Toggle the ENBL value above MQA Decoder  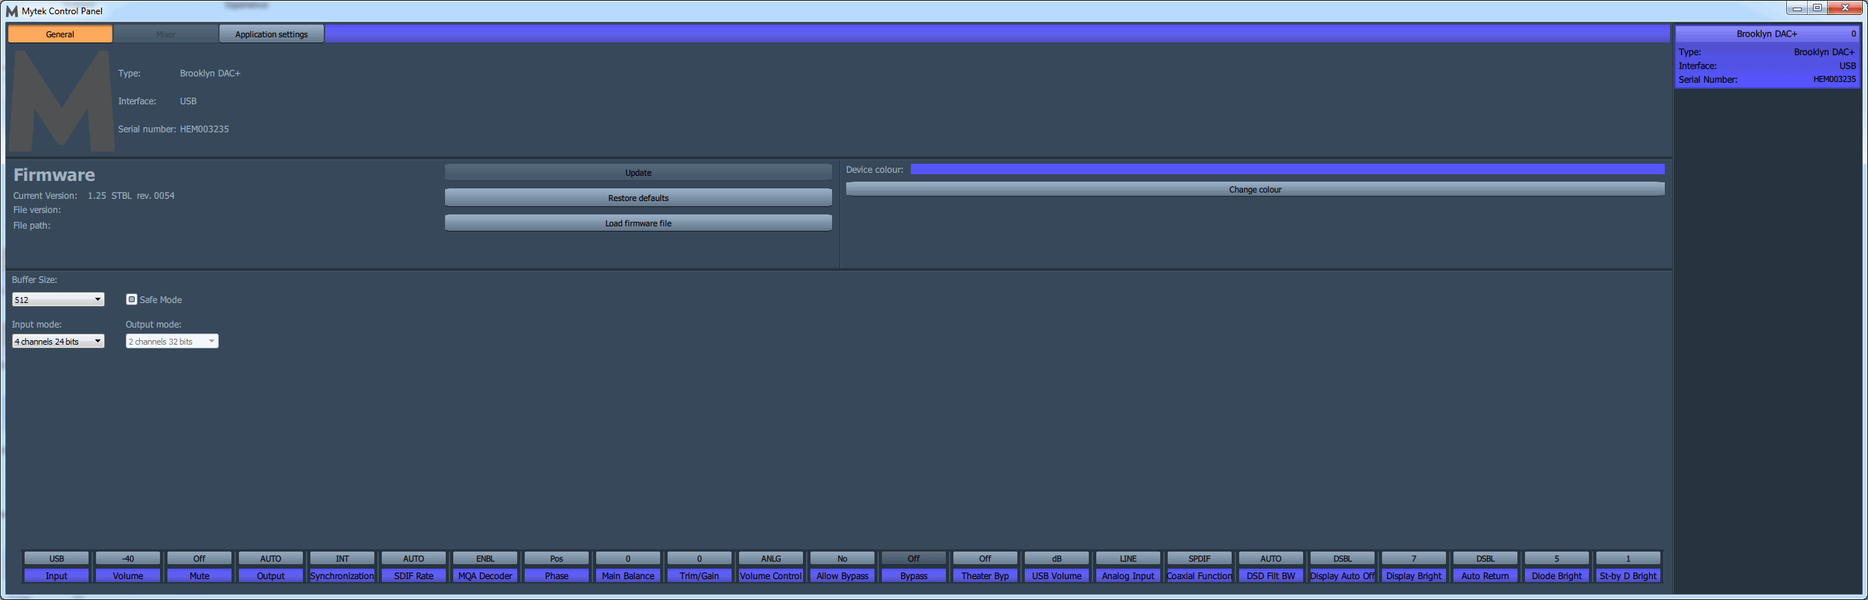coord(485,559)
